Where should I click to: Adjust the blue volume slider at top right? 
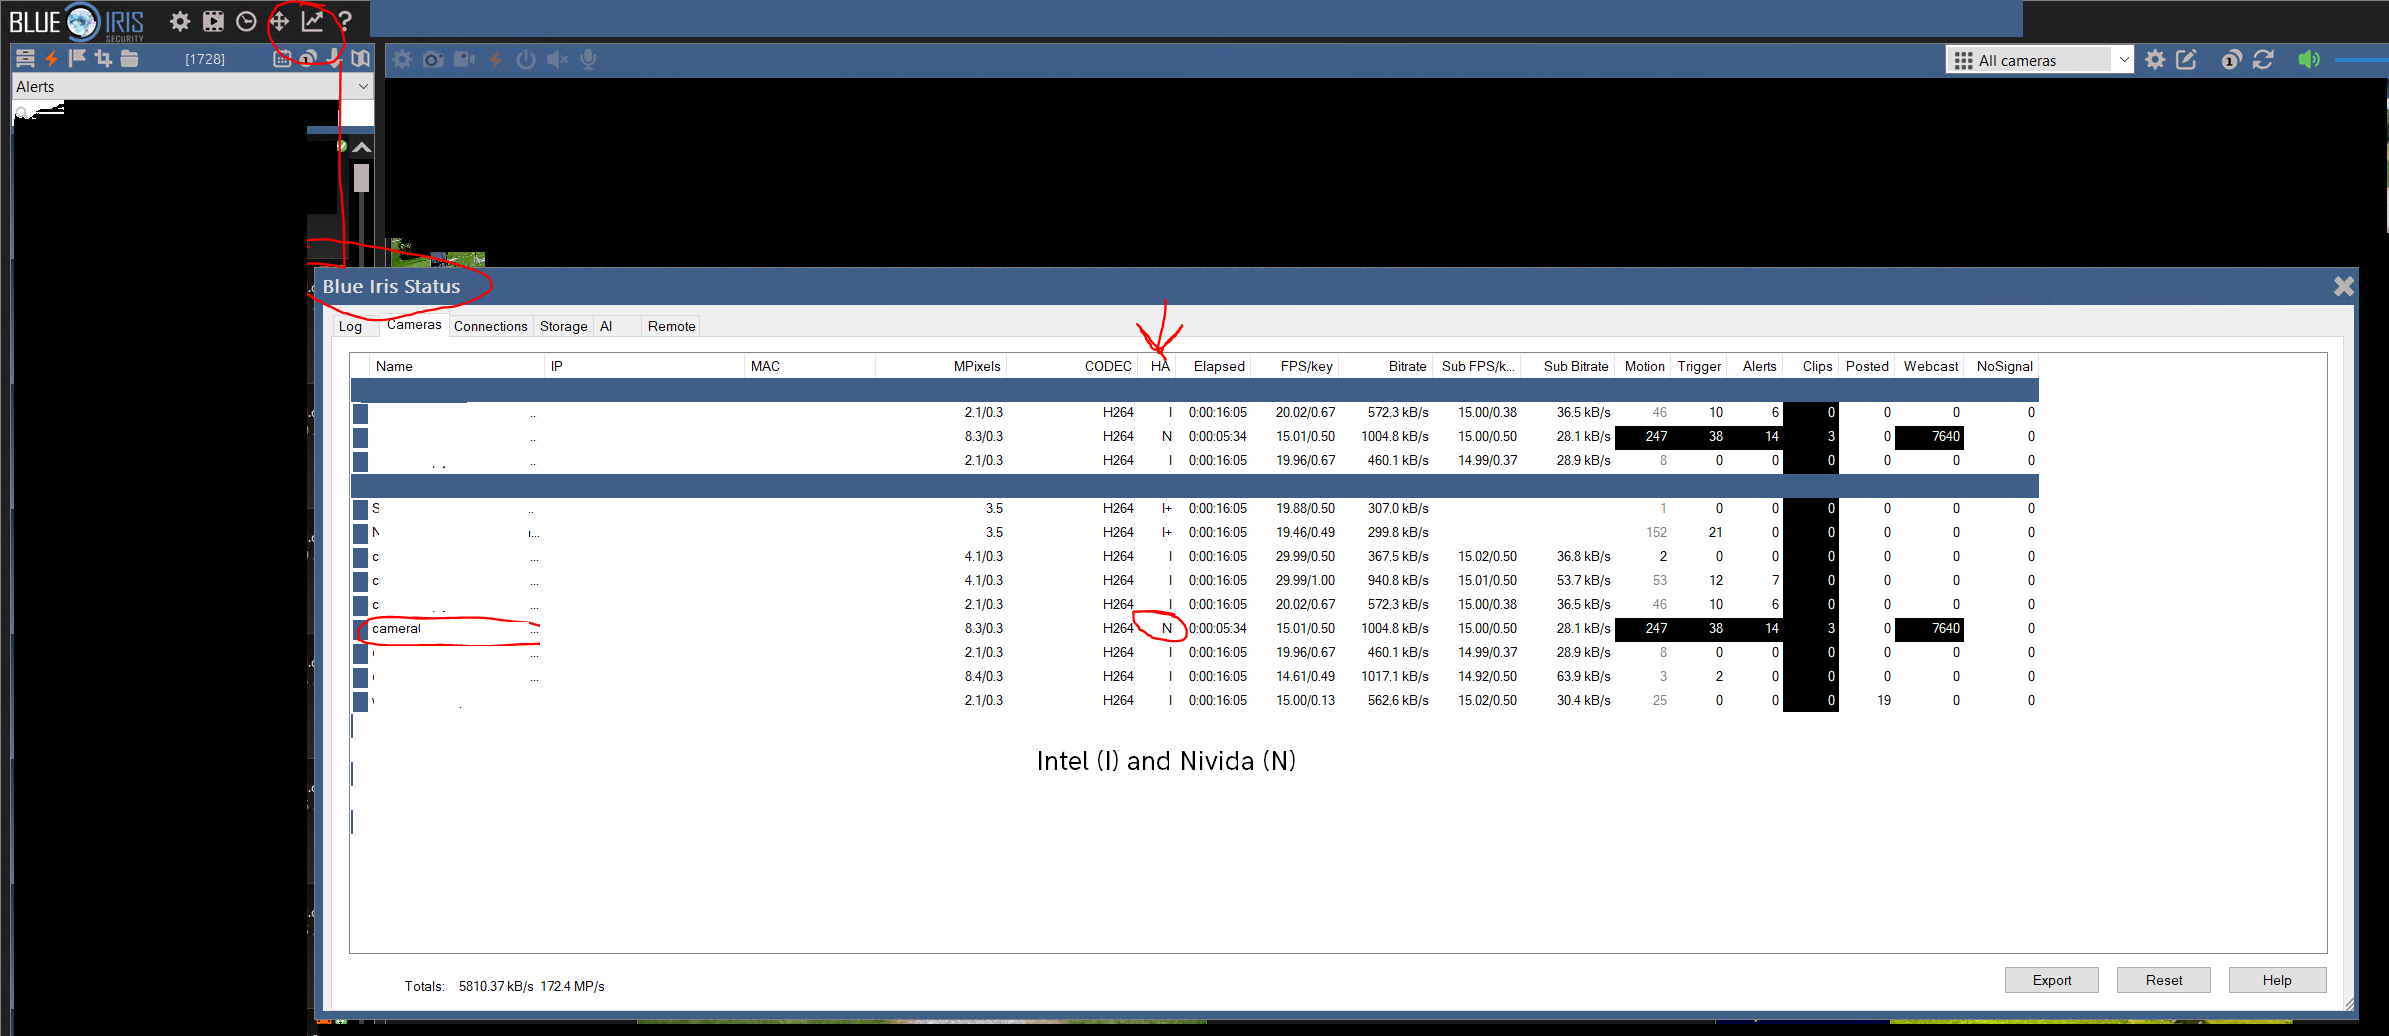2361,60
